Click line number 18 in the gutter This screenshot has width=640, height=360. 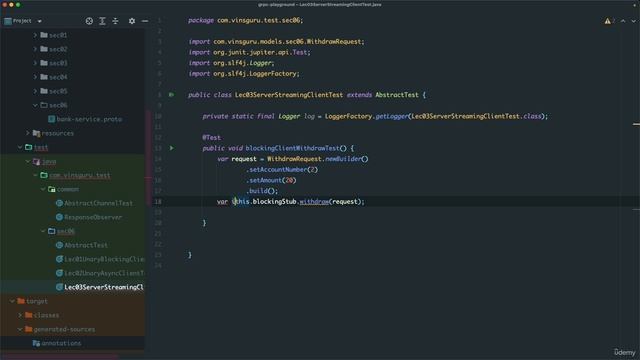pyautogui.click(x=158, y=201)
